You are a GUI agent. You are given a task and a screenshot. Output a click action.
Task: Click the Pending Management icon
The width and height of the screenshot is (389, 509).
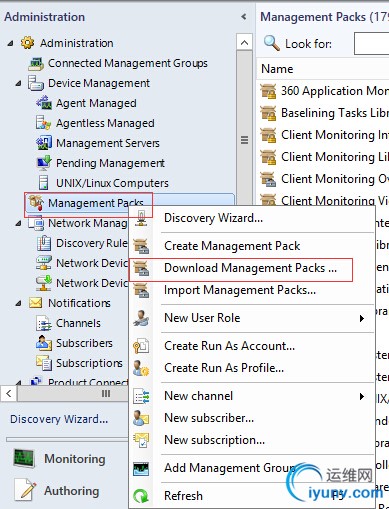click(44, 163)
